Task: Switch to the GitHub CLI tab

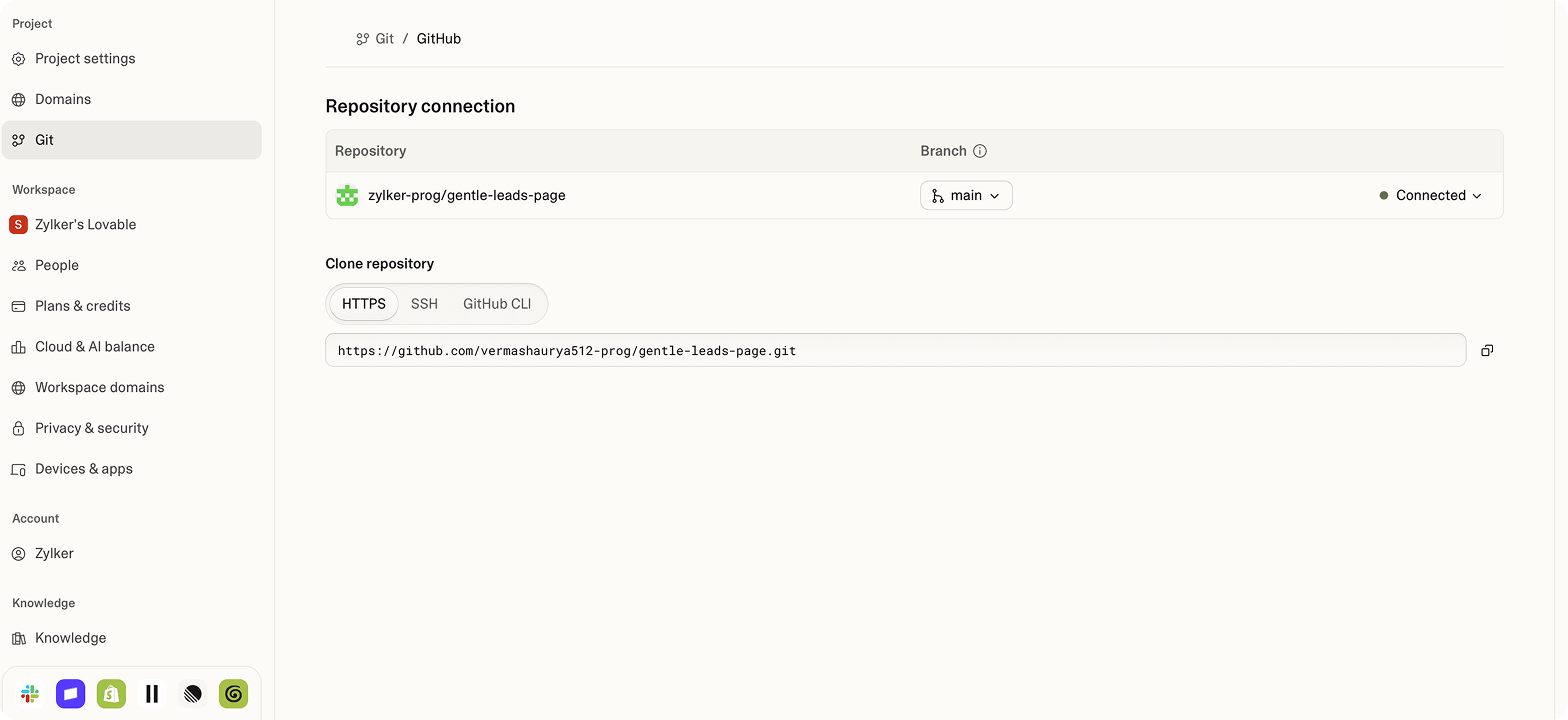Action: click(497, 304)
